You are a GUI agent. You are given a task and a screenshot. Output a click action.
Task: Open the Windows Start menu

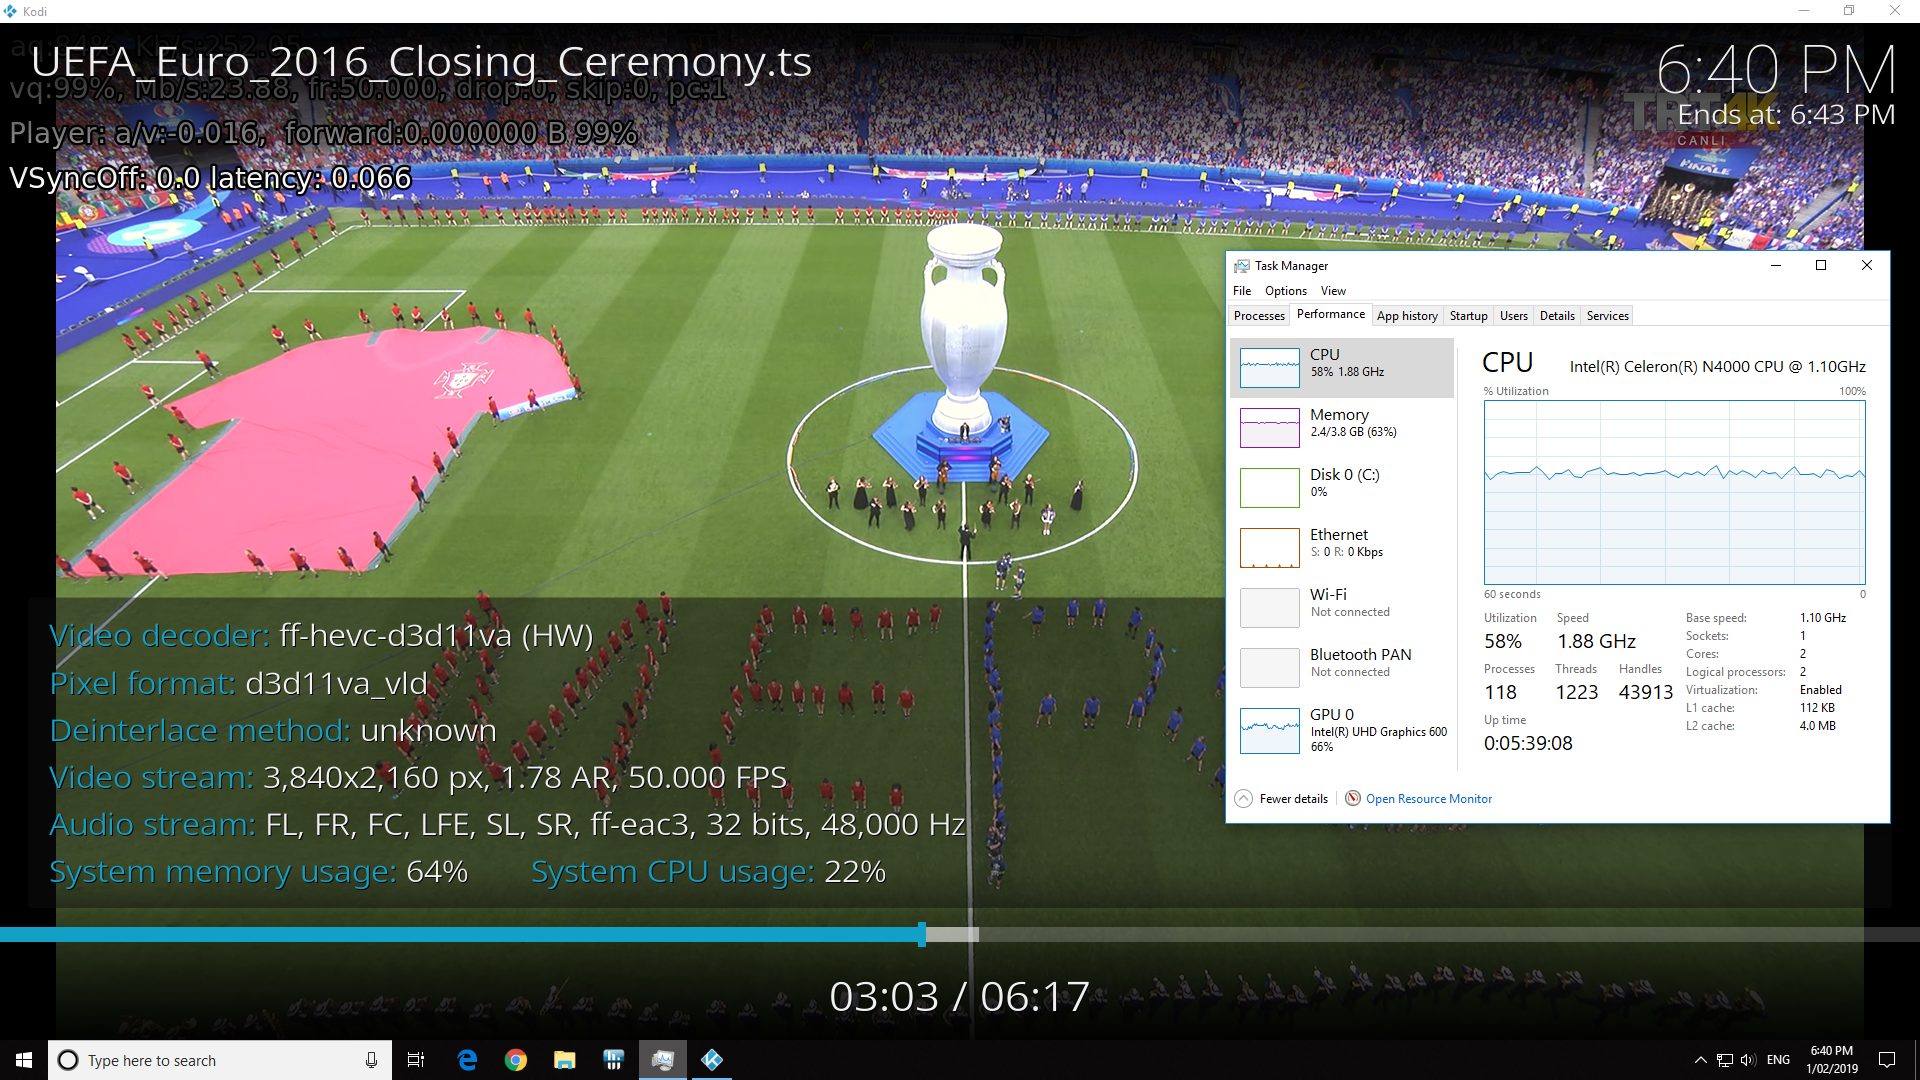click(x=24, y=1060)
